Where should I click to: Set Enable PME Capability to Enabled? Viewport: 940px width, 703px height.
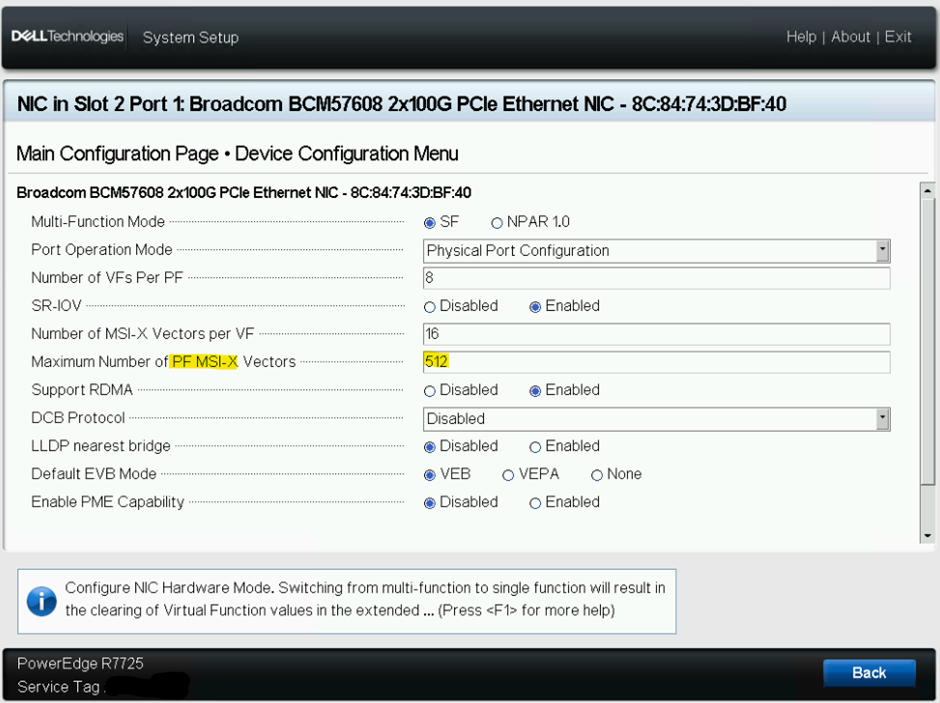point(535,503)
